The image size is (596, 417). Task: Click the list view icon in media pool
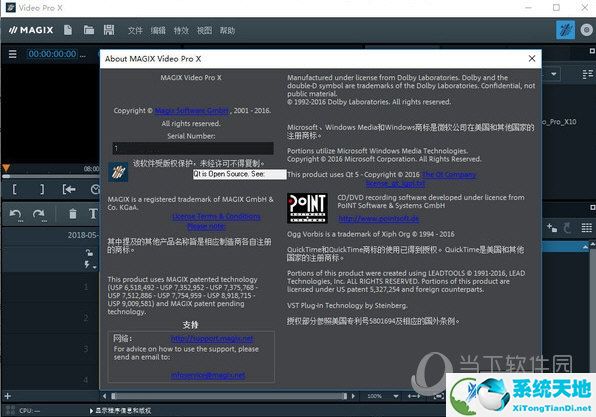pyautogui.click(x=588, y=74)
